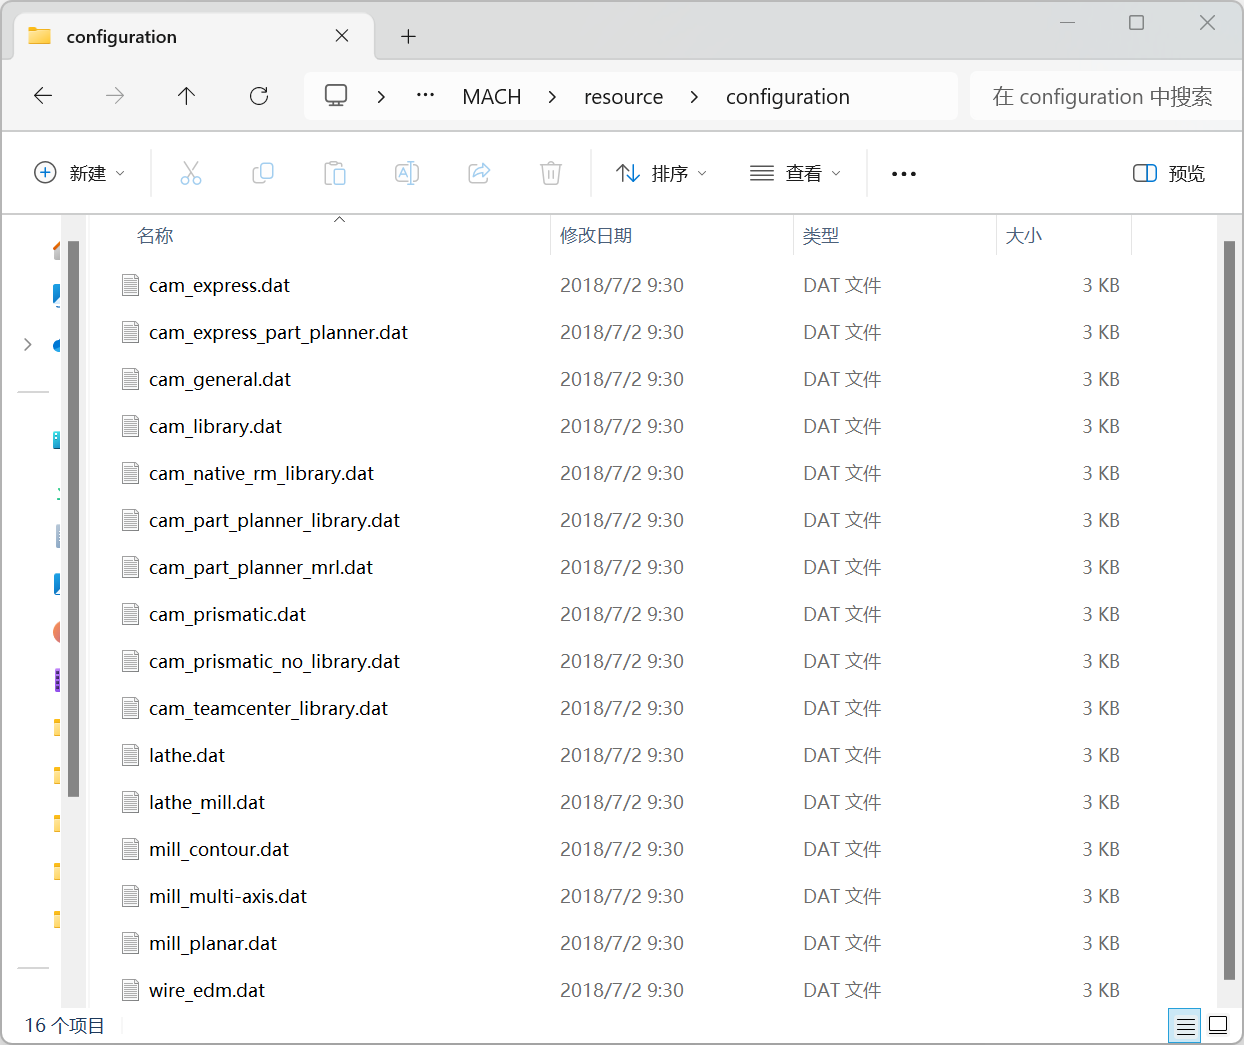Click the Cut scissors icon
The width and height of the screenshot is (1244, 1045).
click(x=190, y=174)
